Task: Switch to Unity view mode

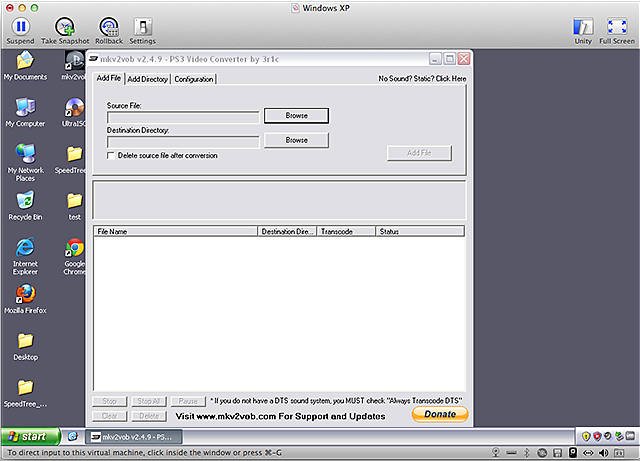Action: pyautogui.click(x=583, y=31)
